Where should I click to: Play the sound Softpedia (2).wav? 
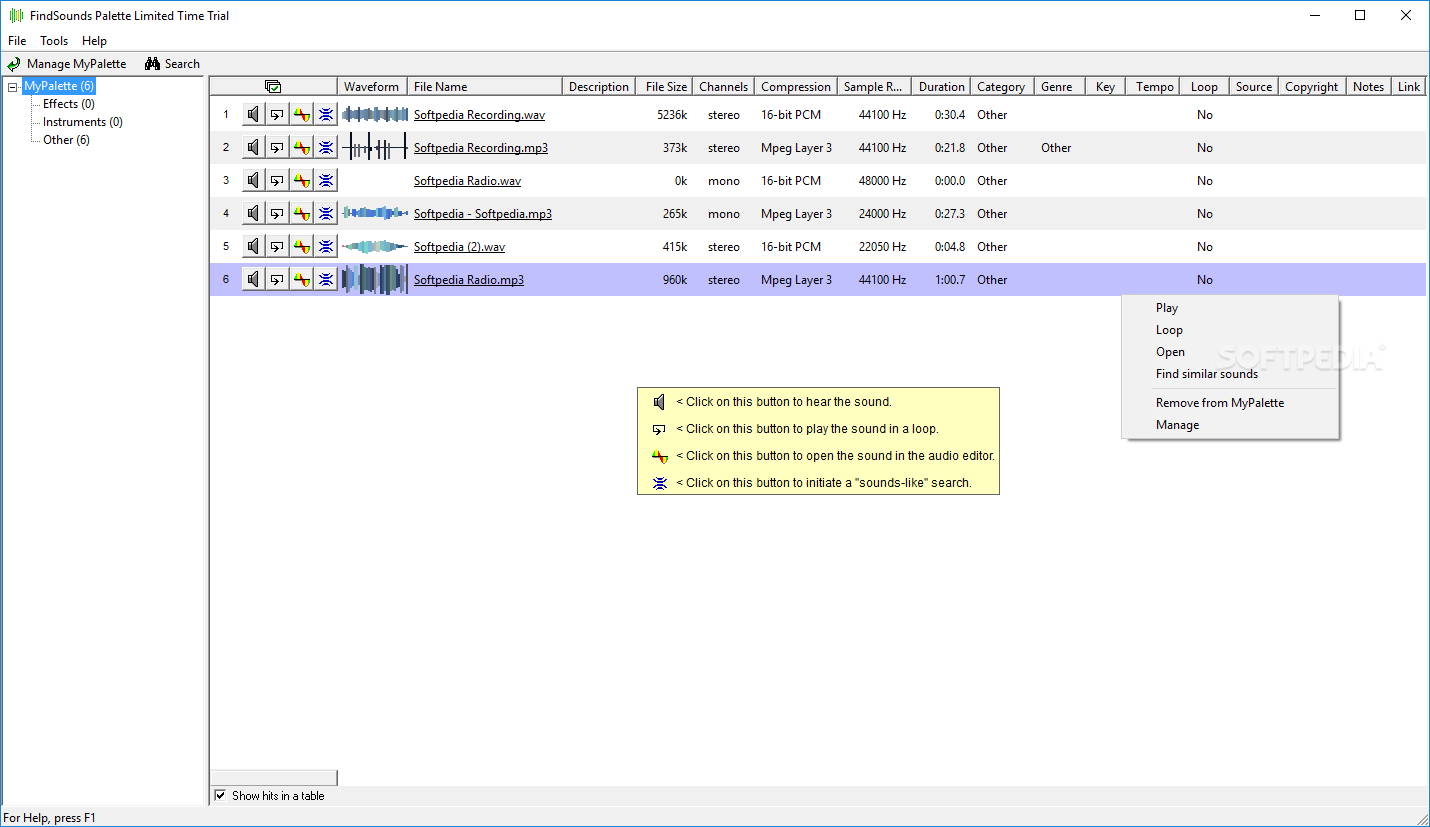point(253,247)
